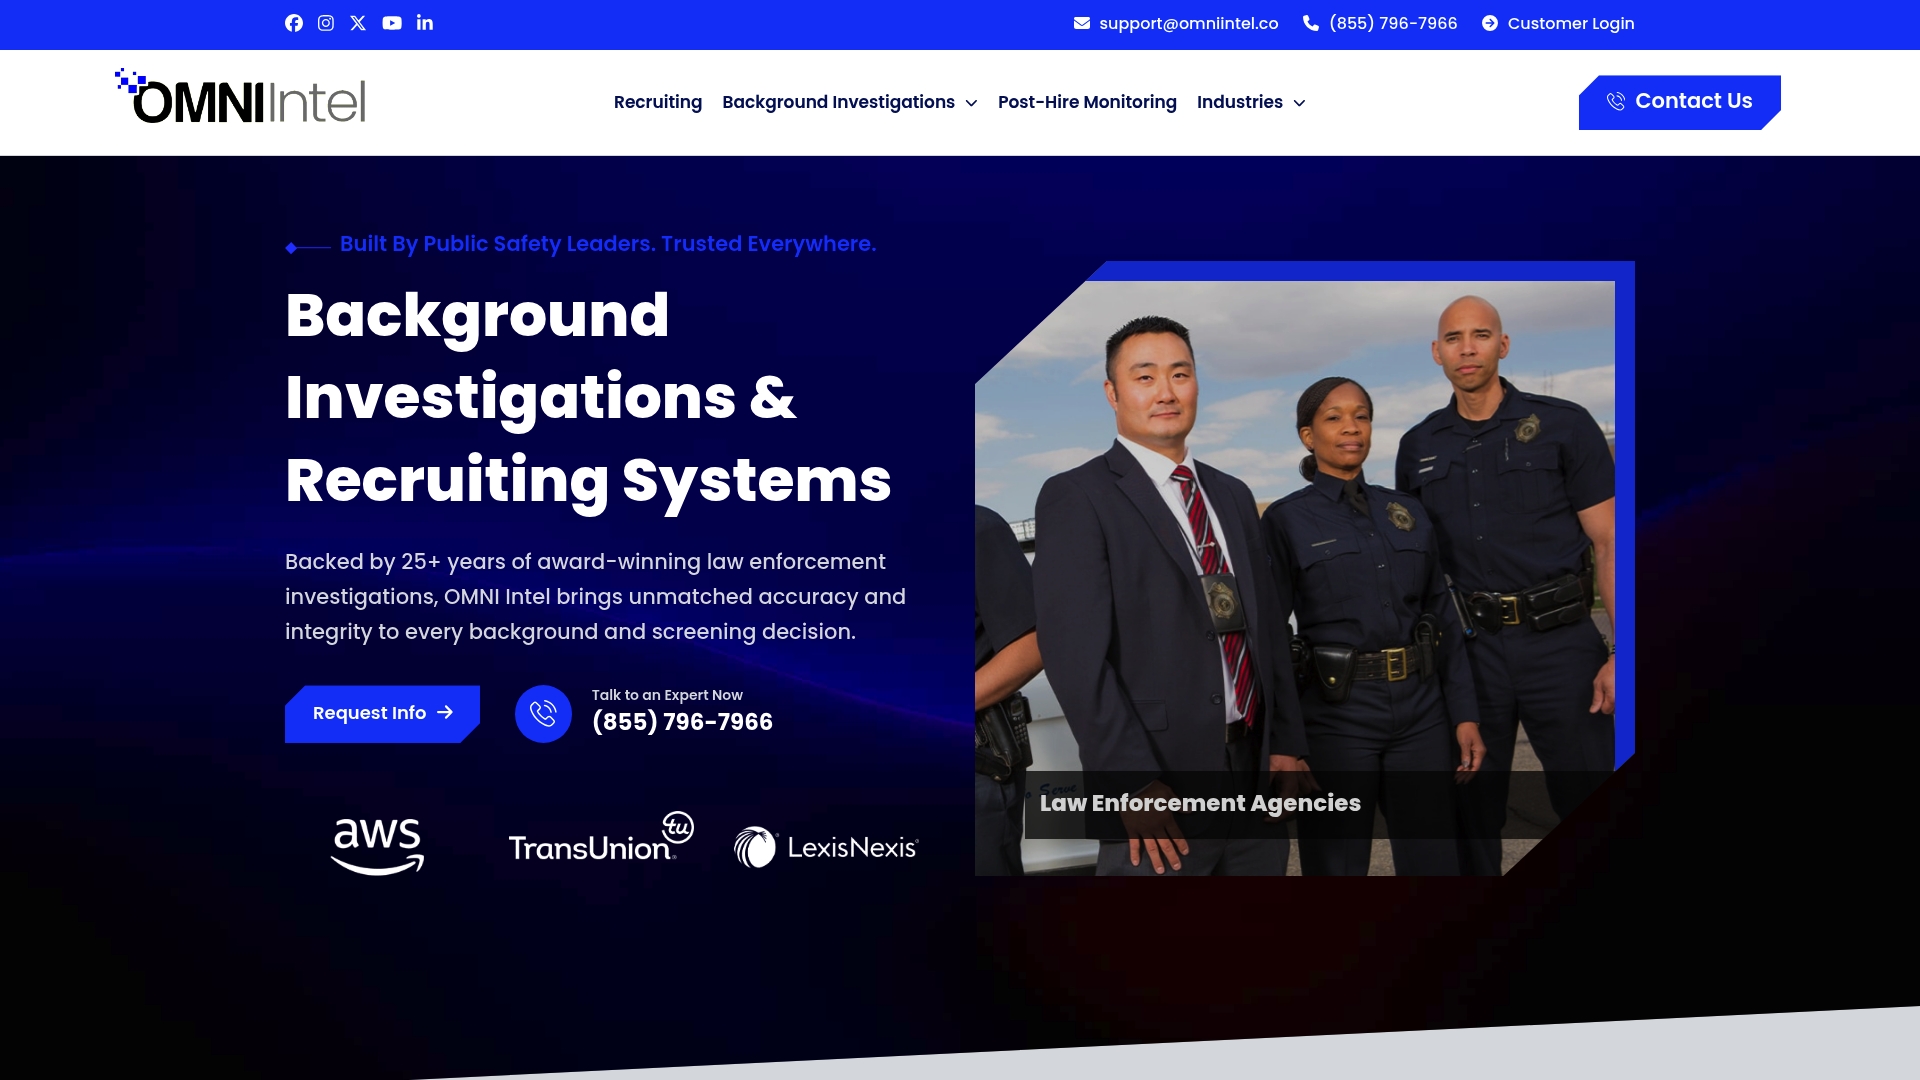The height and width of the screenshot is (1080, 1920).
Task: Tap the circular phone icon beside Talk to Expert
Action: (x=543, y=713)
